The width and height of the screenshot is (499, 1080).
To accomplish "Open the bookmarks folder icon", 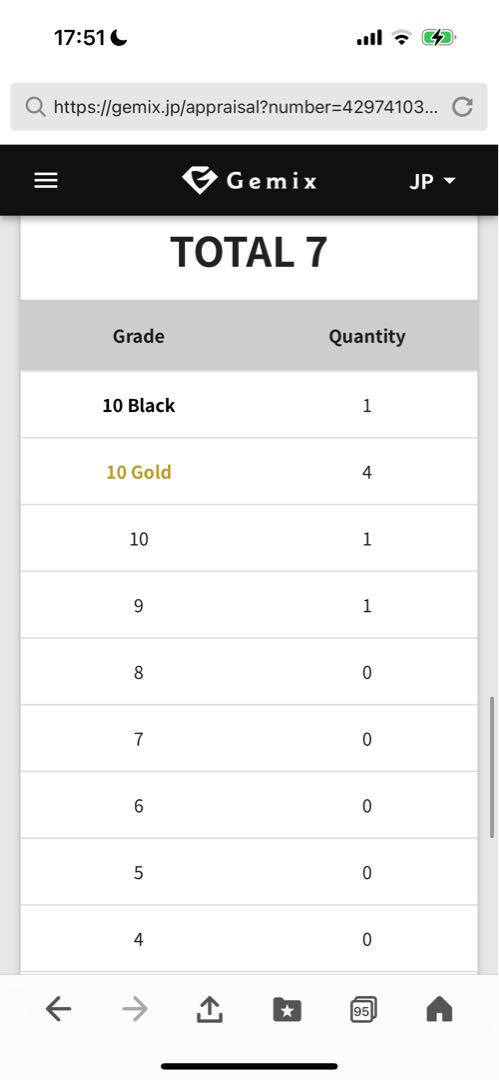I will click(287, 1010).
